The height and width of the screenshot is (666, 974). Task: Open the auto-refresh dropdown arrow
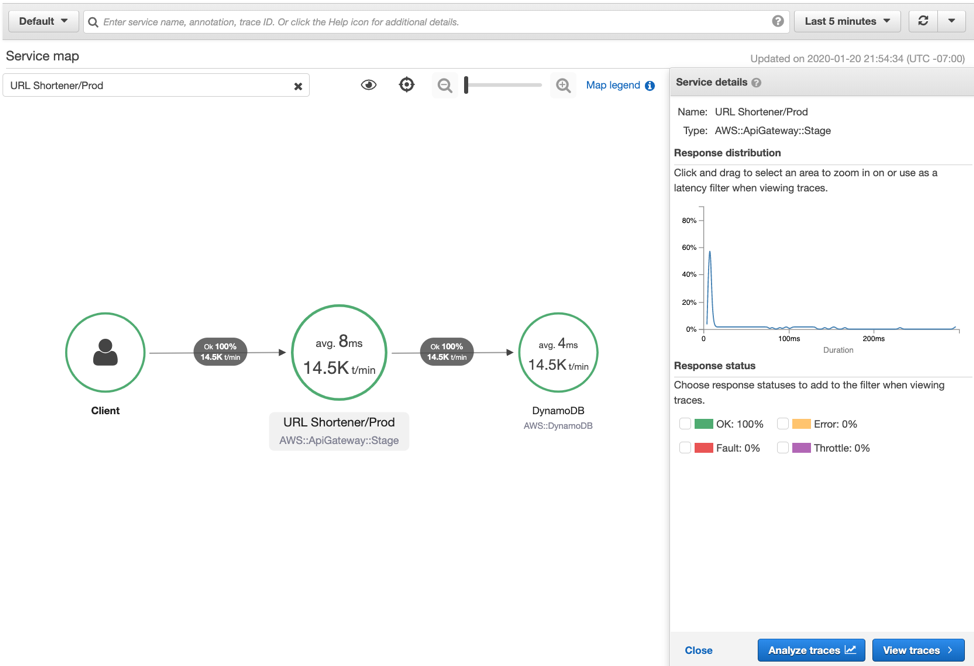pyautogui.click(x=952, y=21)
